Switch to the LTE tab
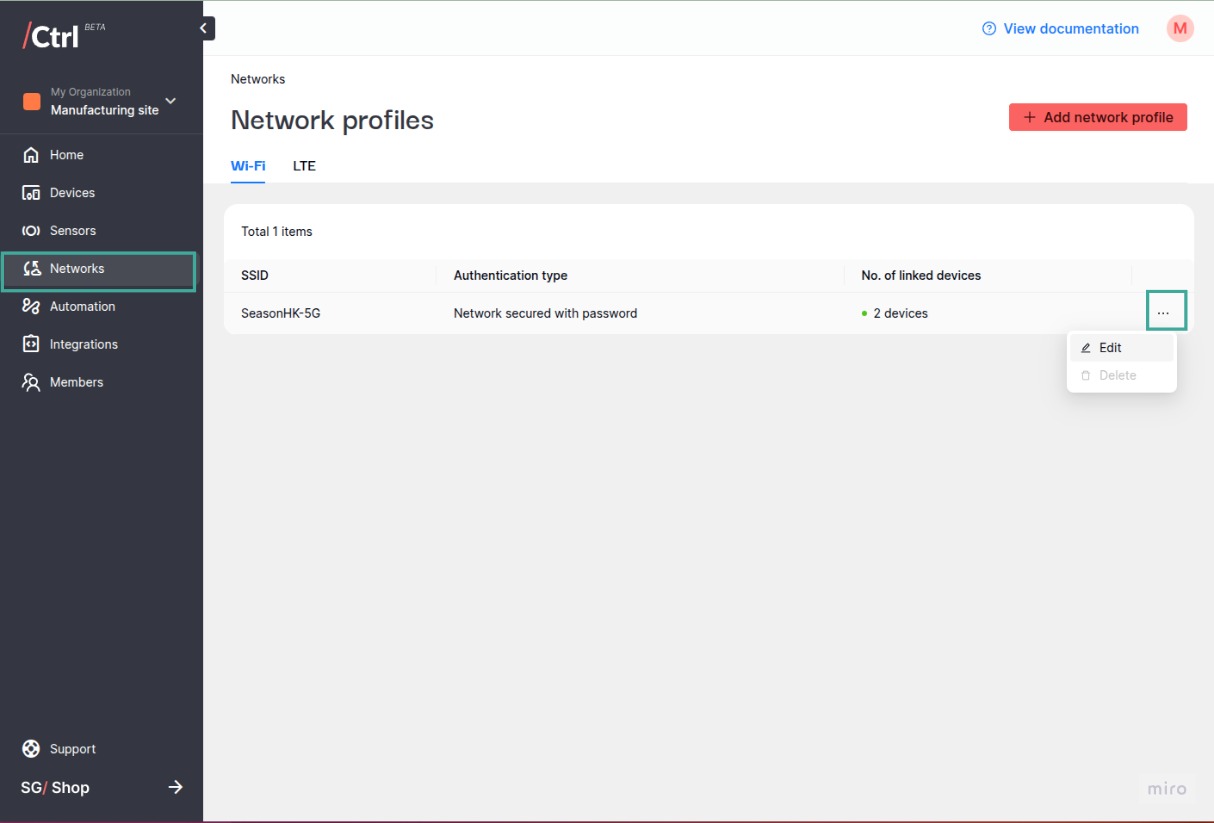 click(304, 166)
